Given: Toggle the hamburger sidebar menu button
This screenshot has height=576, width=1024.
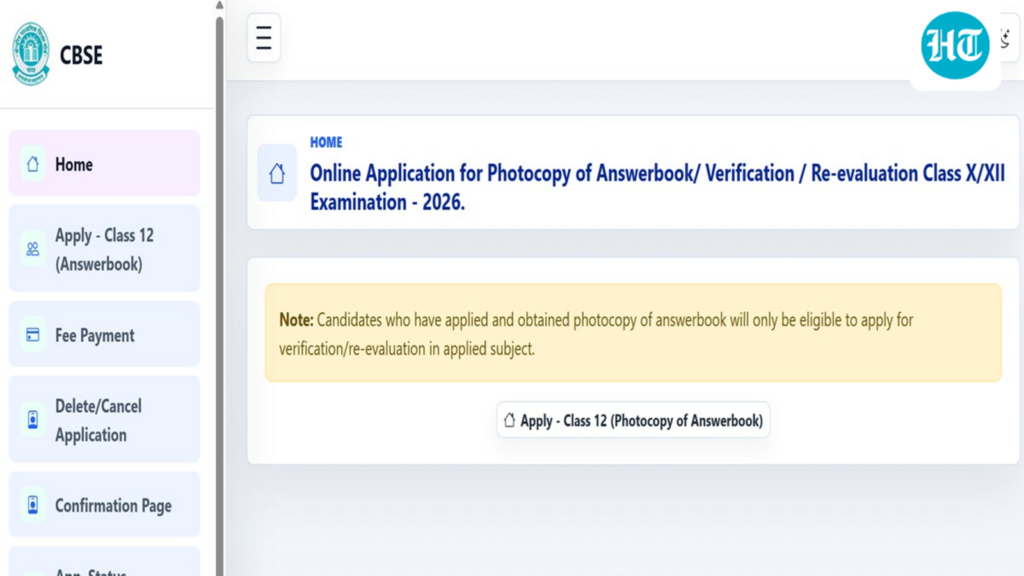Looking at the screenshot, I should (x=264, y=38).
